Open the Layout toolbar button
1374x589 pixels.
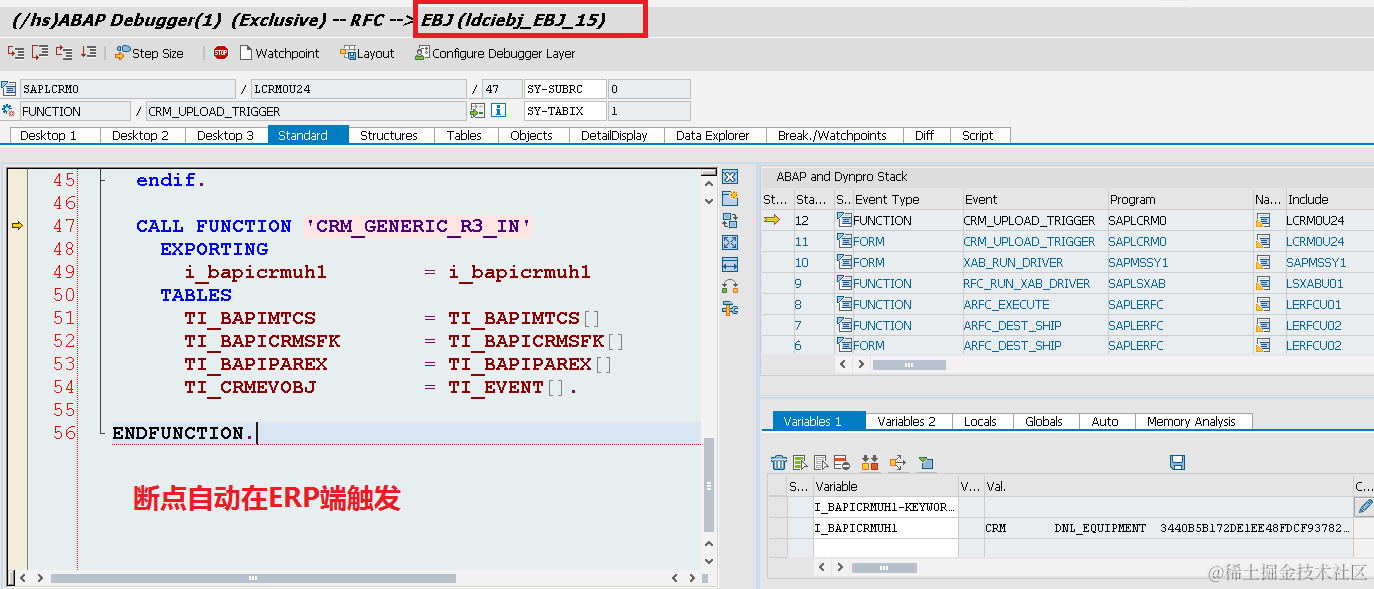[367, 53]
